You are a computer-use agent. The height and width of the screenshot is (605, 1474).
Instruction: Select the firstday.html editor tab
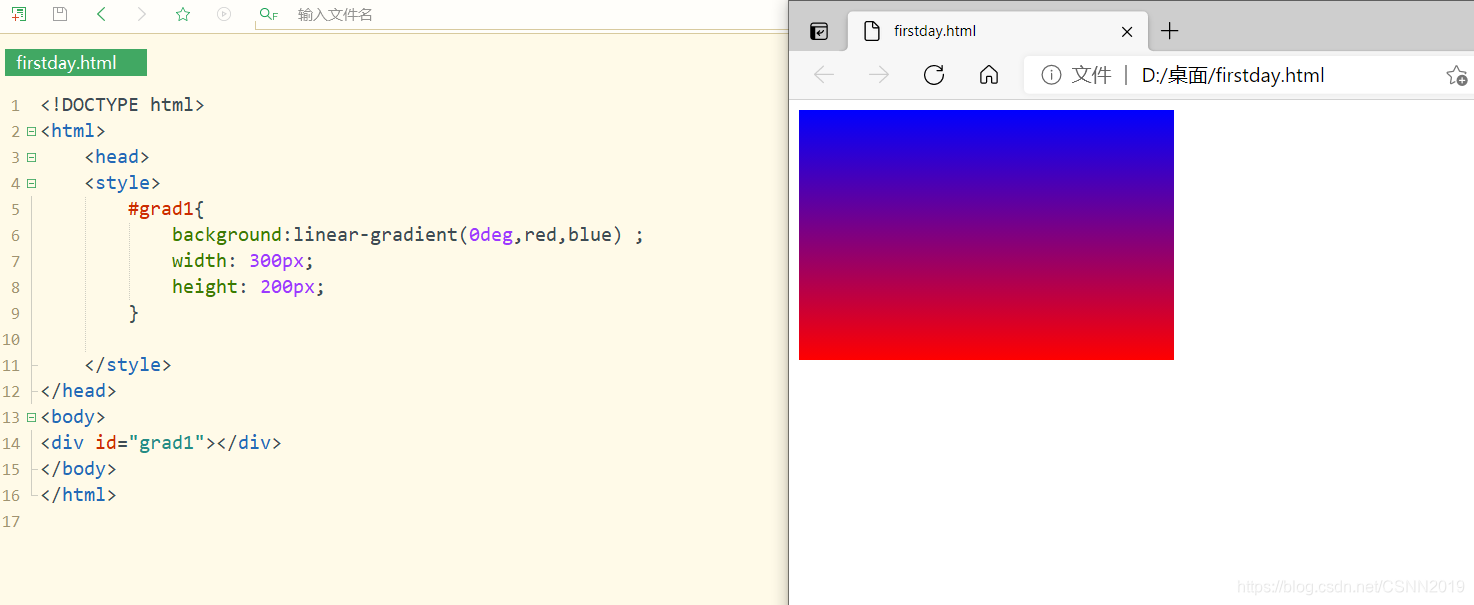pos(76,63)
